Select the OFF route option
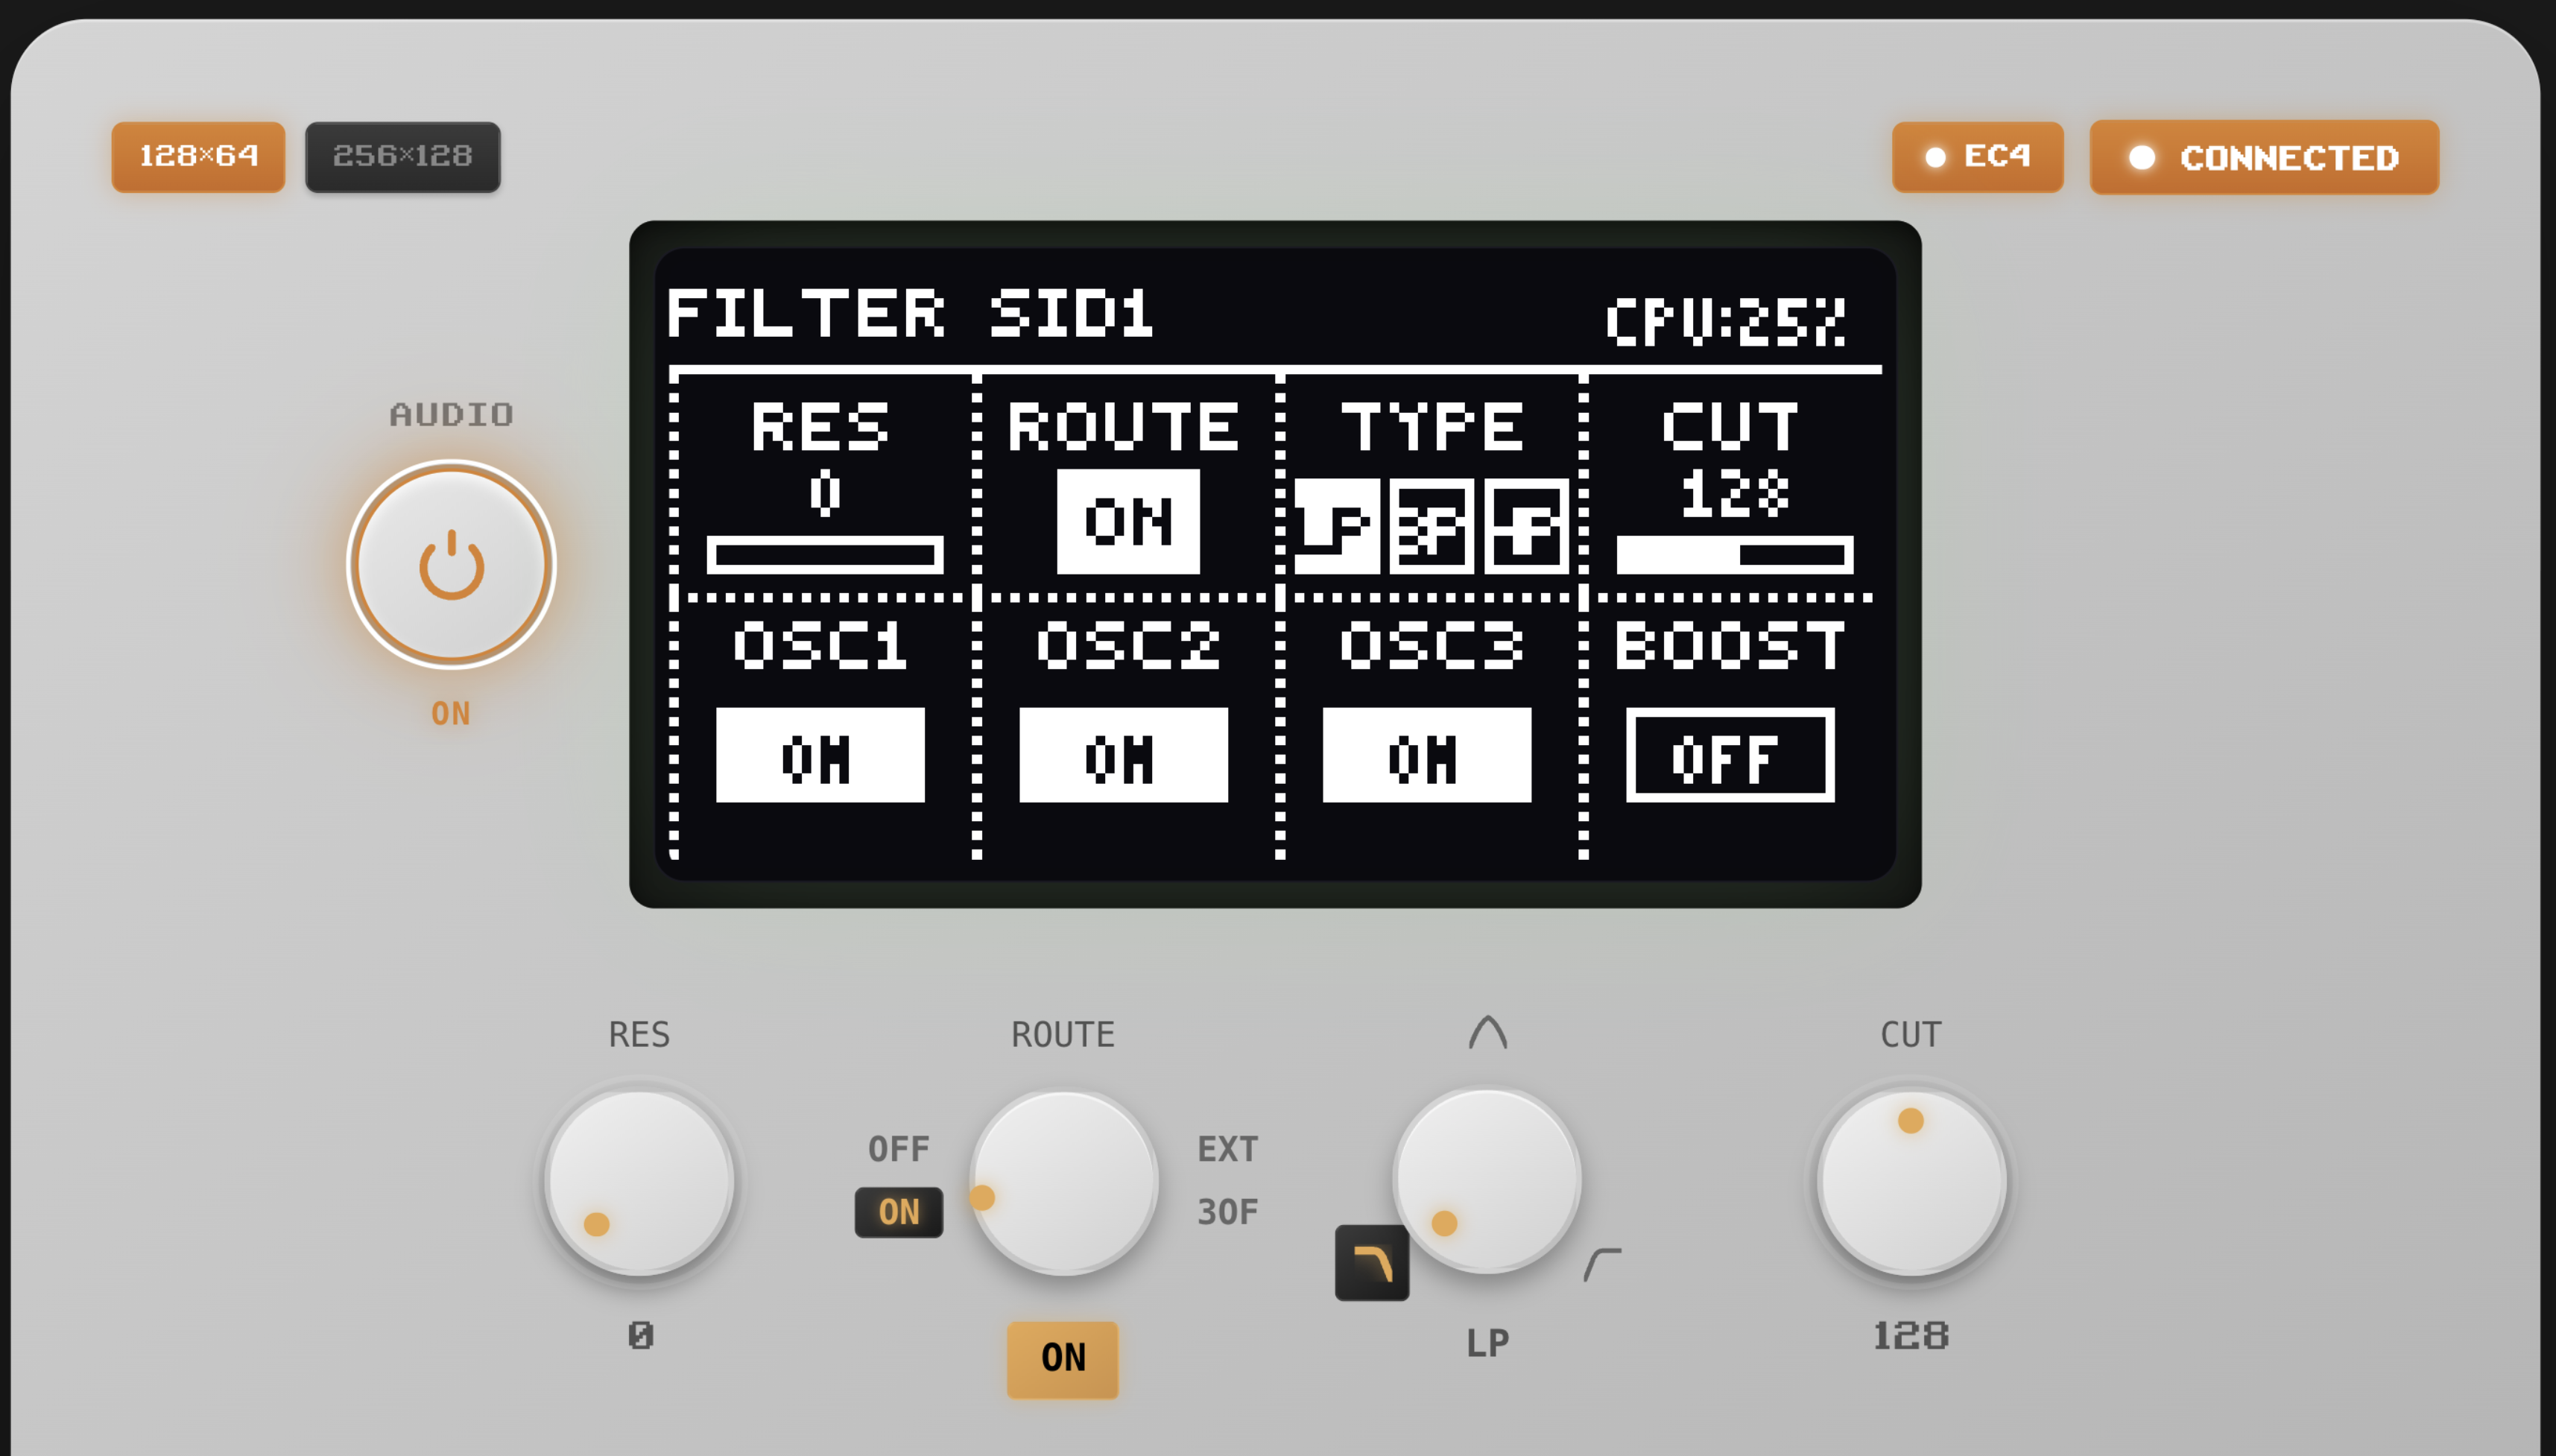This screenshot has width=2556, height=1456. (x=898, y=1149)
